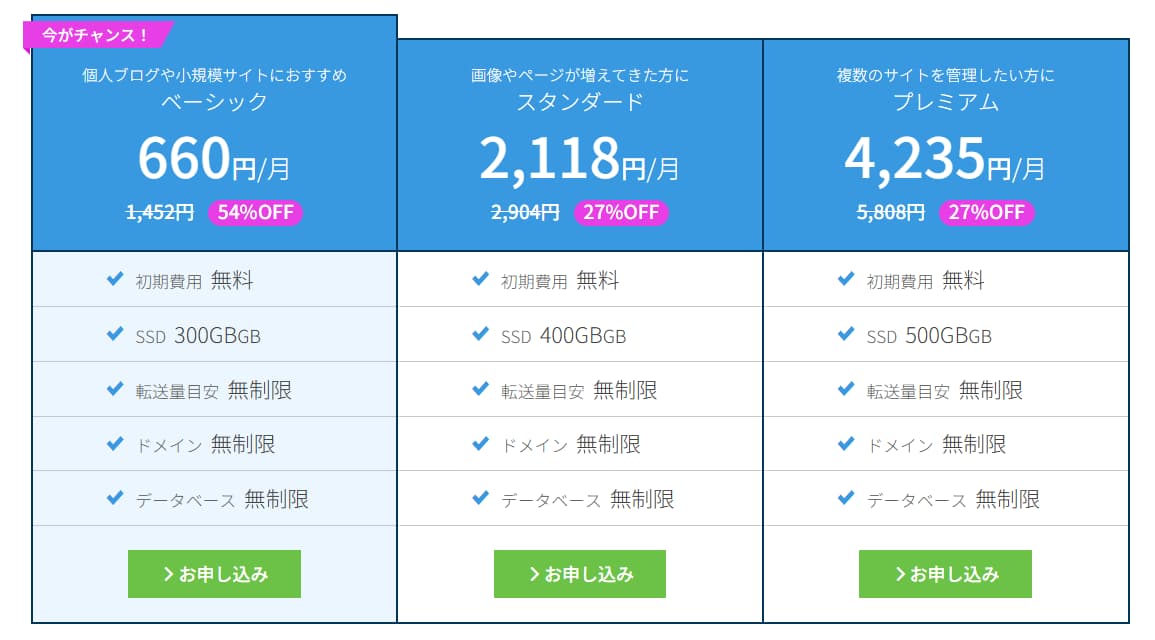Viewport: 1155px width, 640px height.
Task: Click the 54%OFF pink badge
Action: [256, 213]
